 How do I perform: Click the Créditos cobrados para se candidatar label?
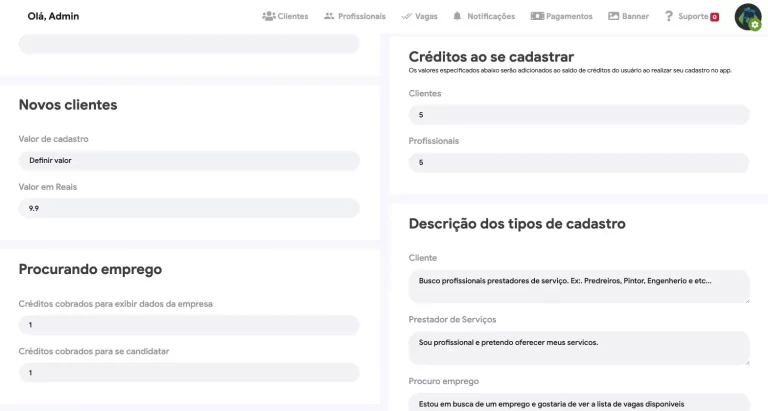coord(94,351)
